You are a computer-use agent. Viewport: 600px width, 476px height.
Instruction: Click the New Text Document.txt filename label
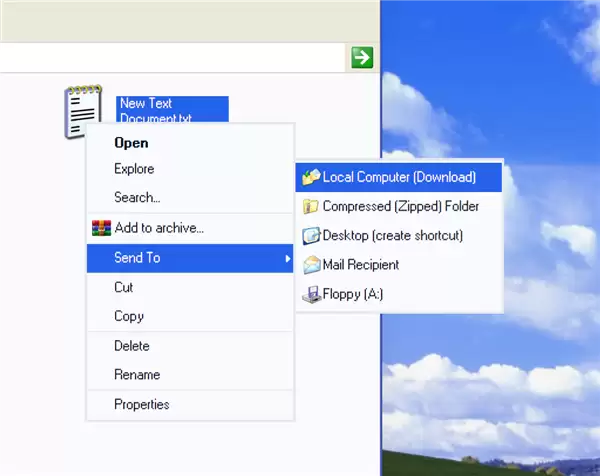pos(171,109)
